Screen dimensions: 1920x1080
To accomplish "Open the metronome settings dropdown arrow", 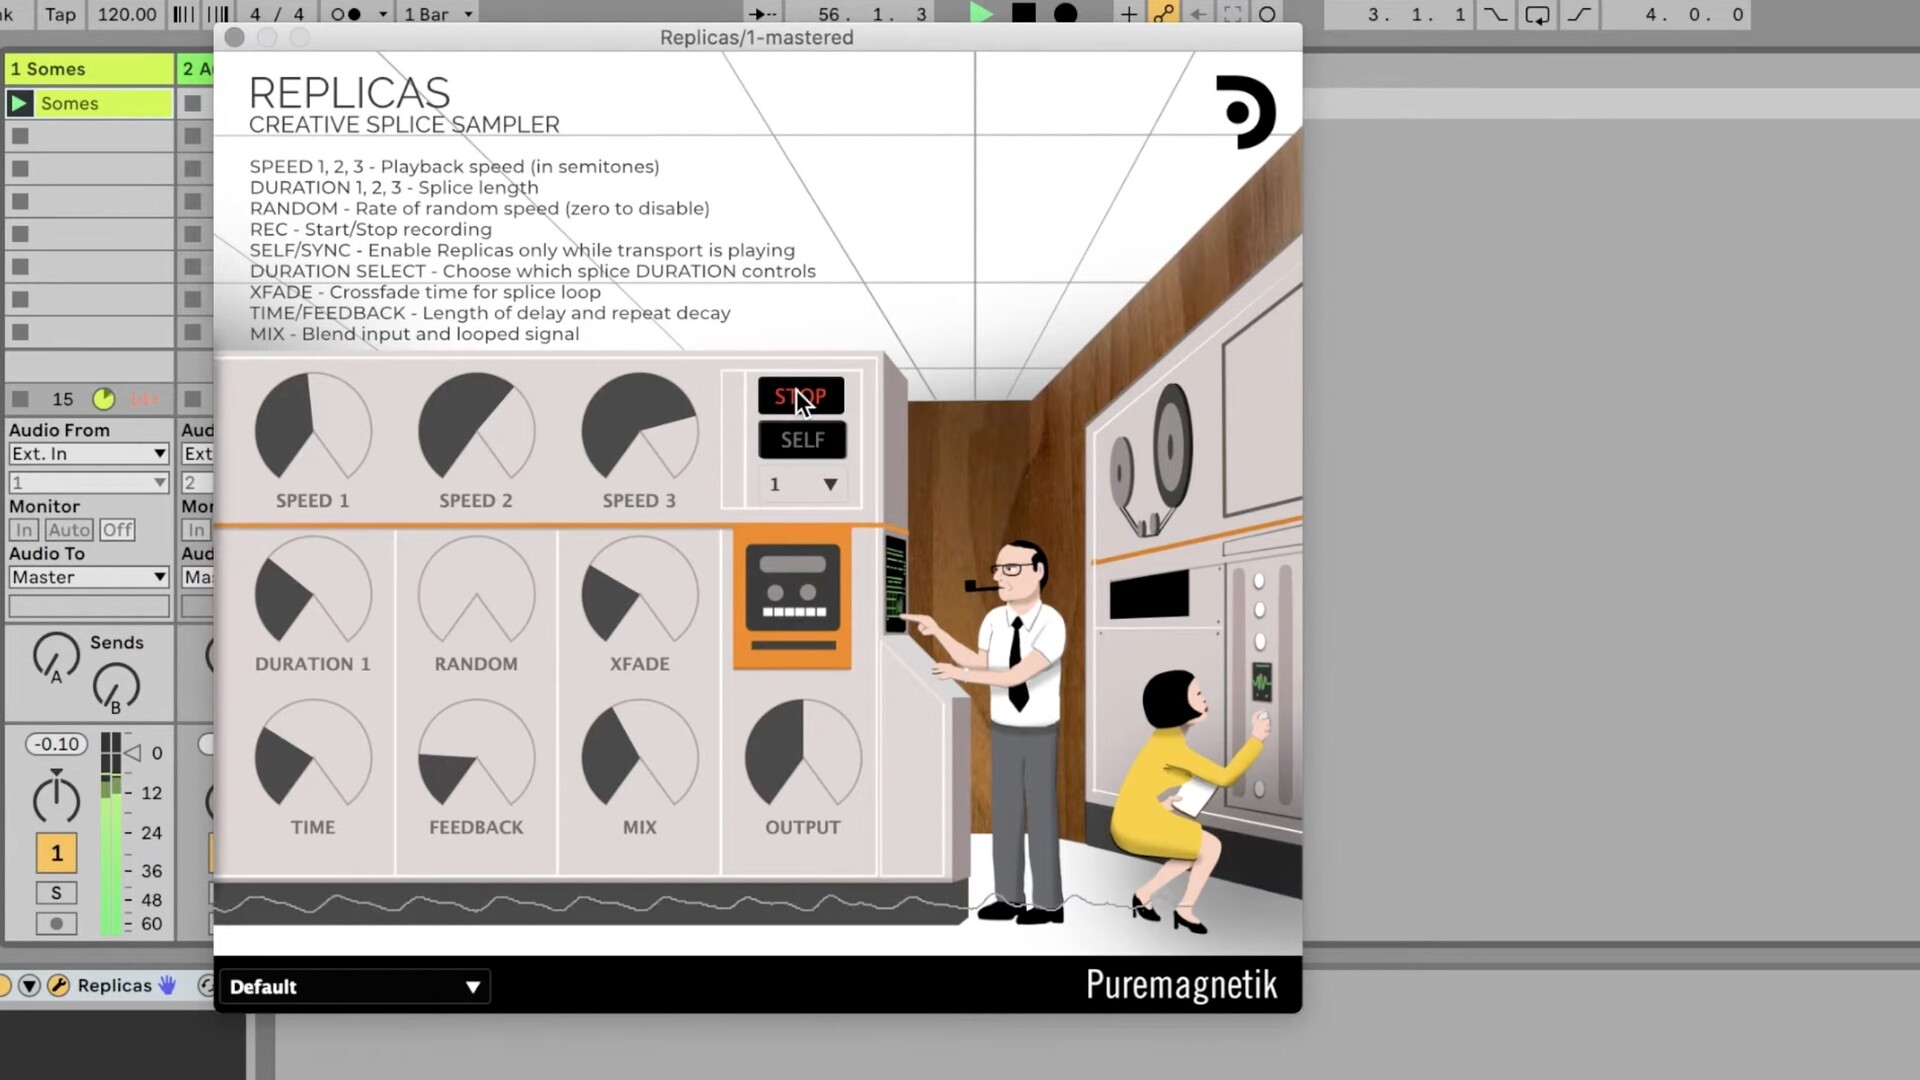I will pyautogui.click(x=382, y=14).
